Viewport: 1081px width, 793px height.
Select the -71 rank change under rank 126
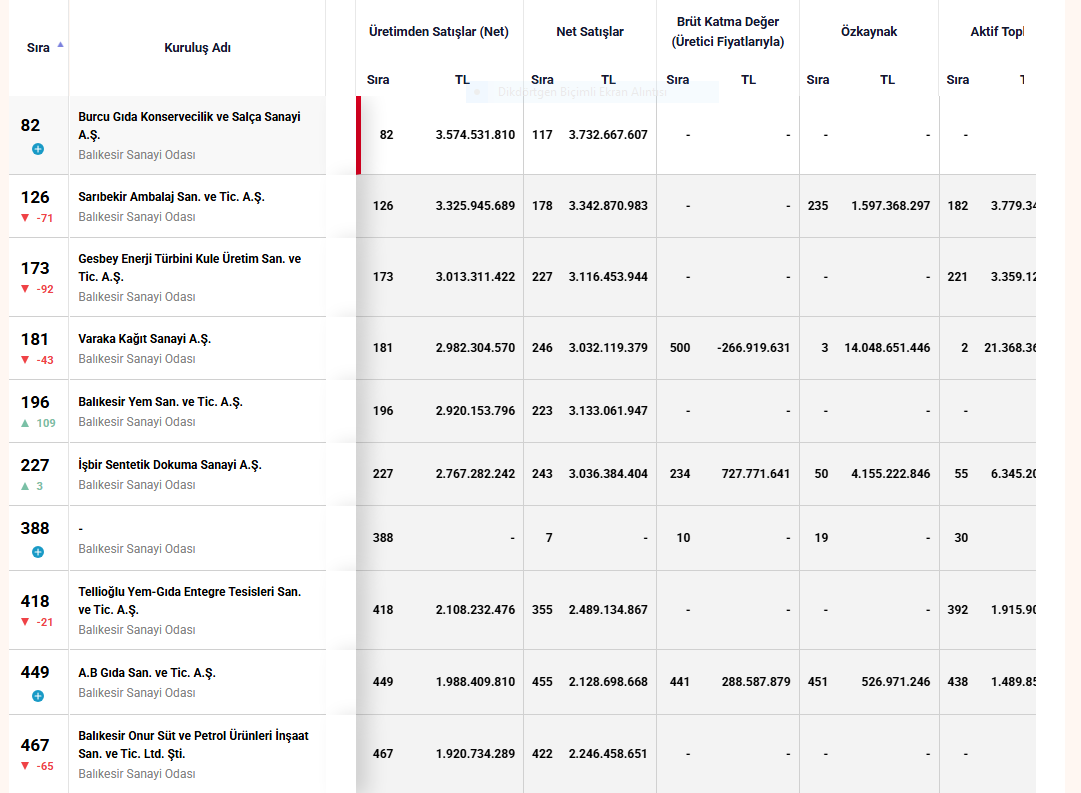tap(37, 218)
